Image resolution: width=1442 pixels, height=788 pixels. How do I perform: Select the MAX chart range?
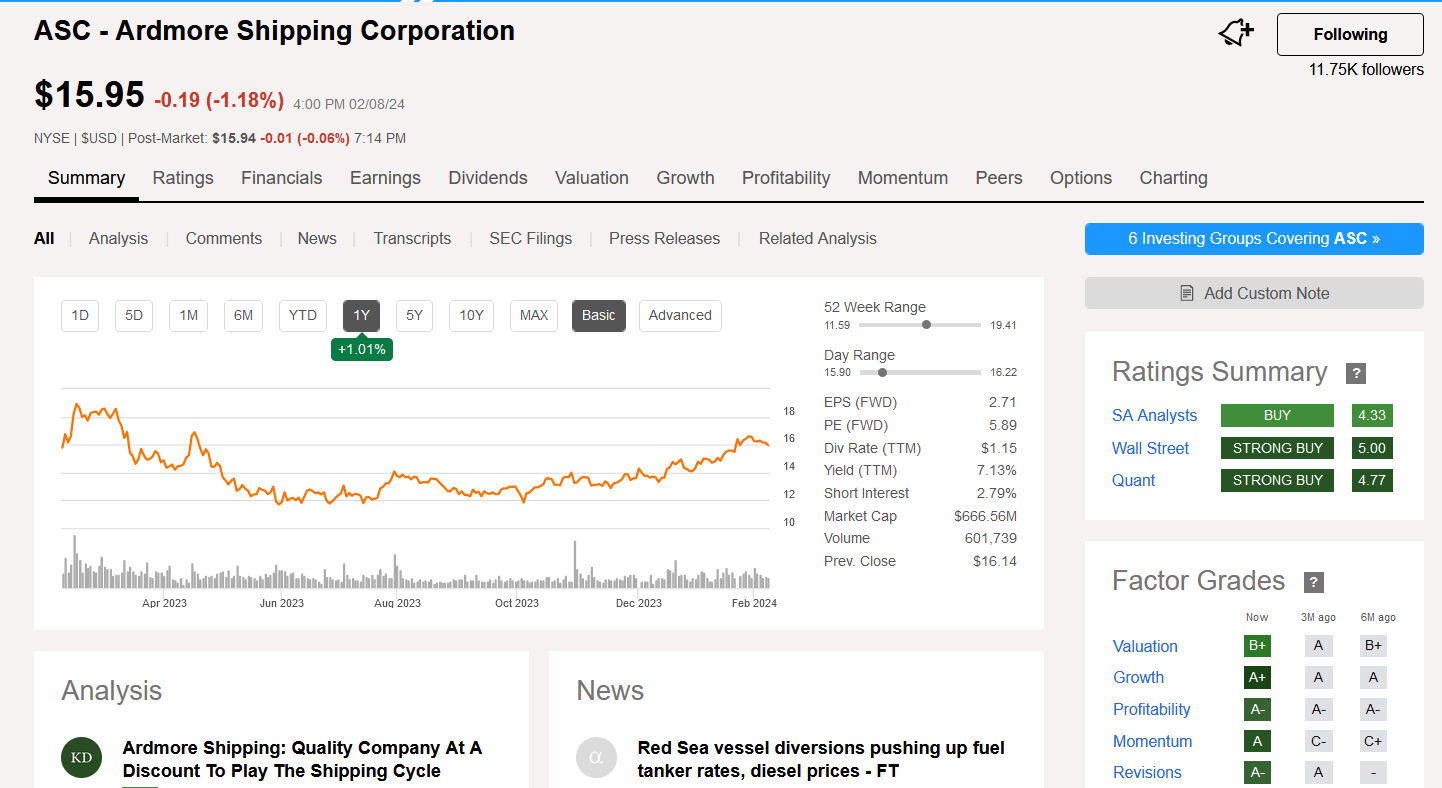point(534,315)
